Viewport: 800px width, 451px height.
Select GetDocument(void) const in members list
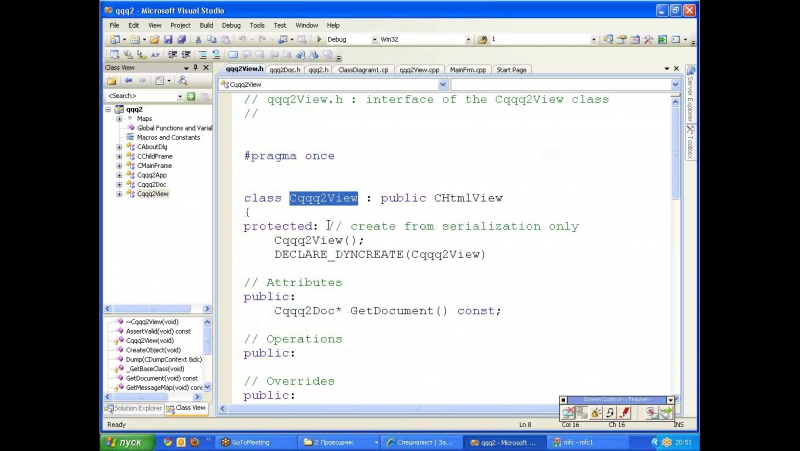161,379
